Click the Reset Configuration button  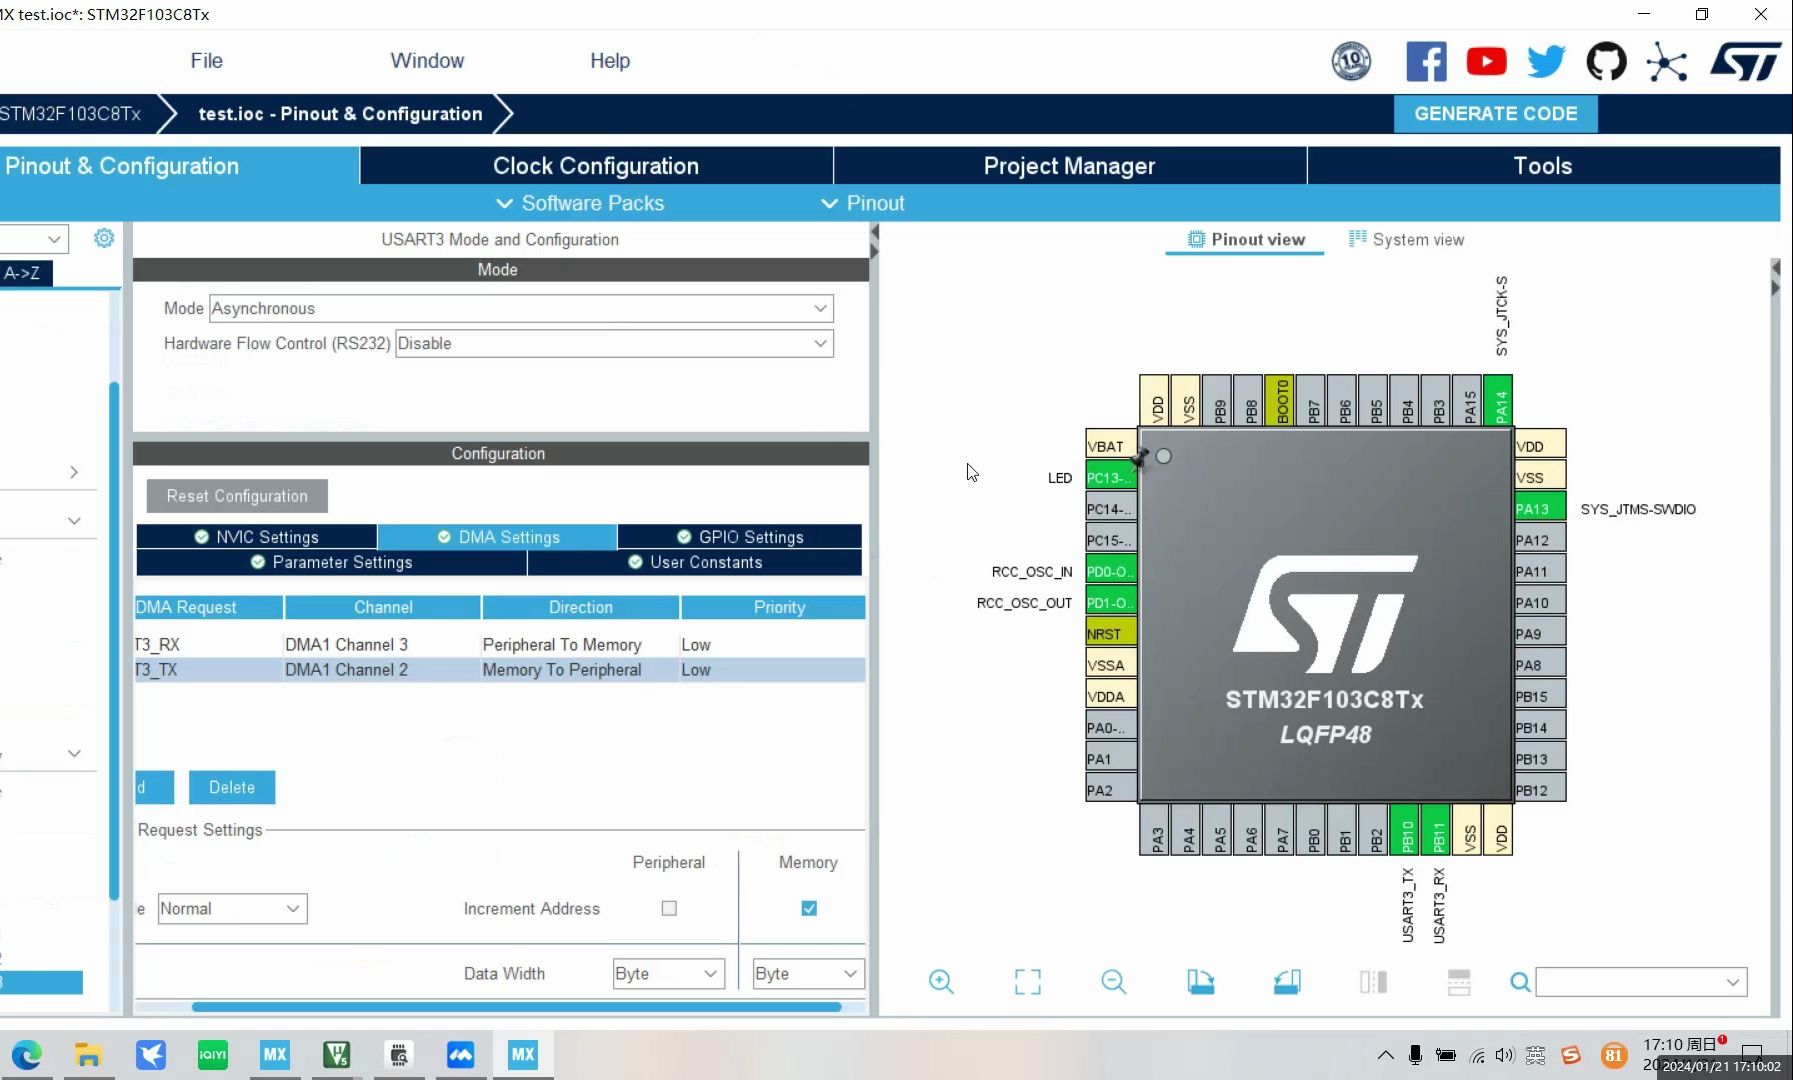(236, 495)
